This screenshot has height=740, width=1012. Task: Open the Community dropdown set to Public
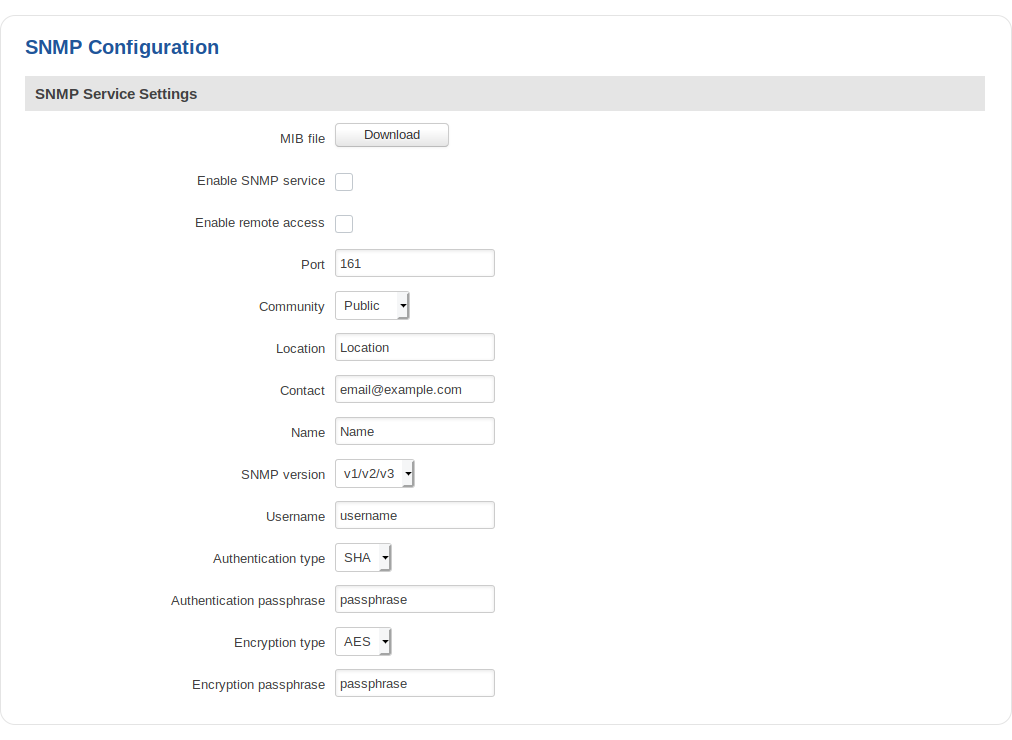pyautogui.click(x=372, y=306)
